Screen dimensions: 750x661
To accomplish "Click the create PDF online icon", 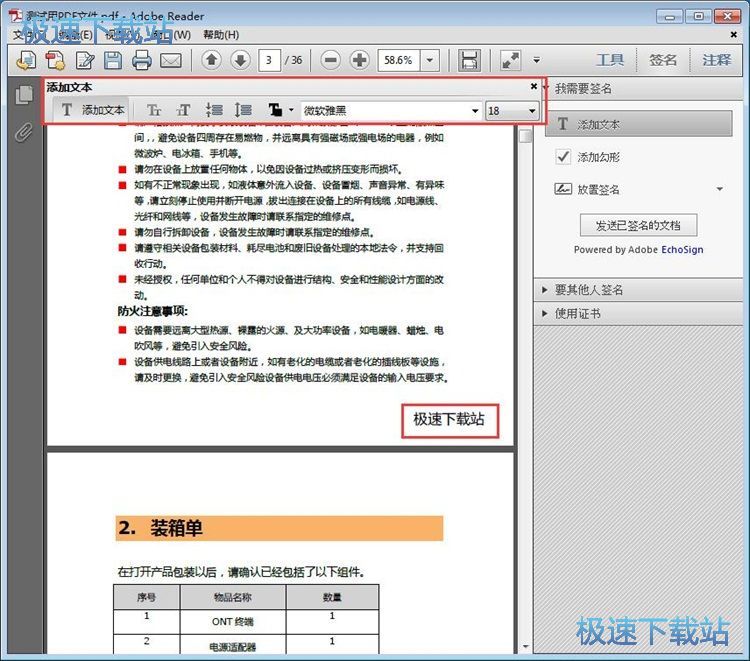I will click(x=55, y=60).
